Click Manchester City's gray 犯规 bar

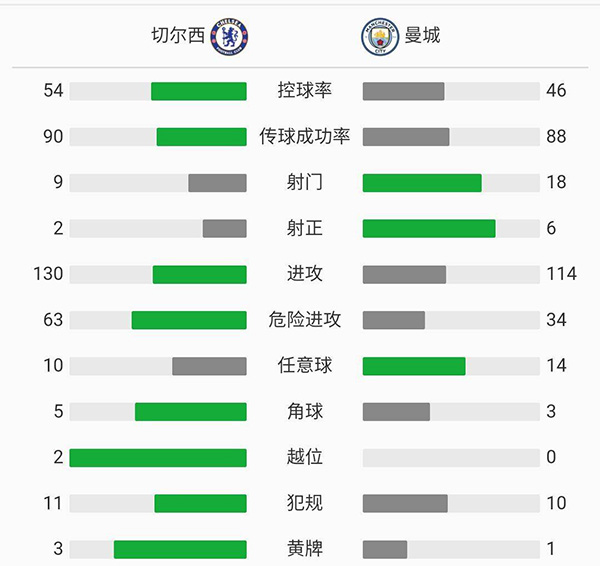pos(405,503)
